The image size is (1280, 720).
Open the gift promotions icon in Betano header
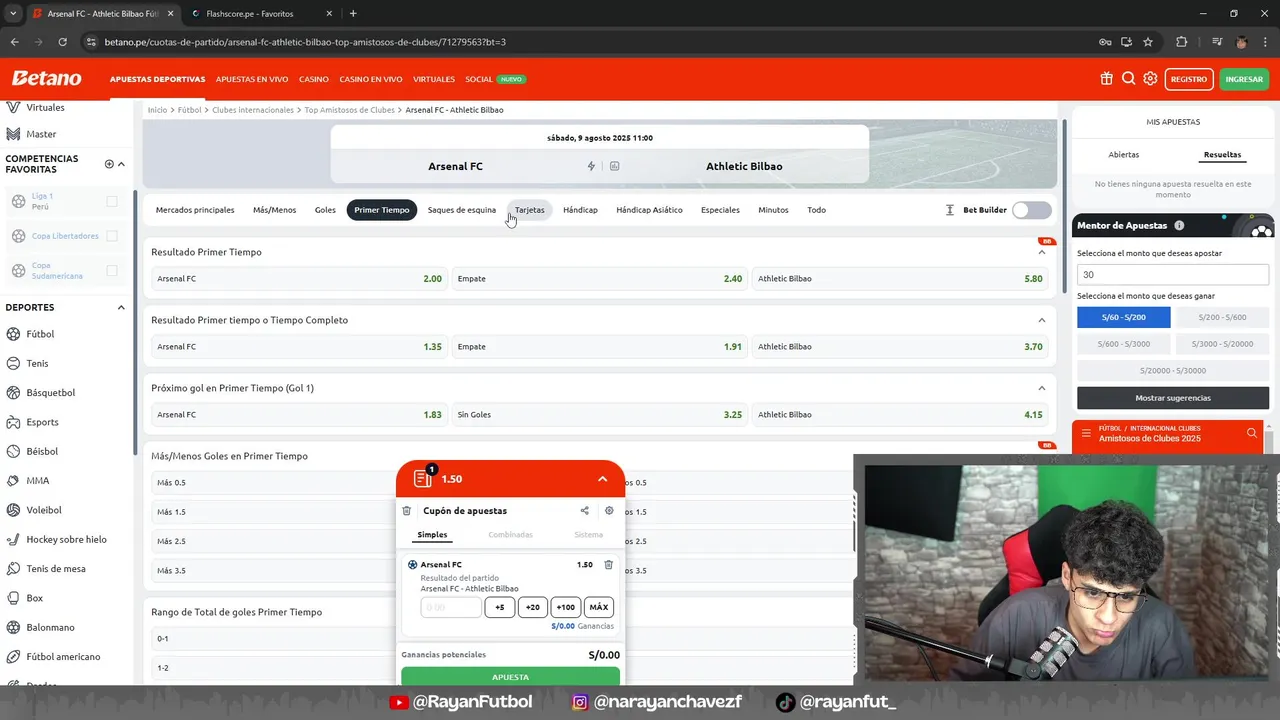click(x=1106, y=79)
